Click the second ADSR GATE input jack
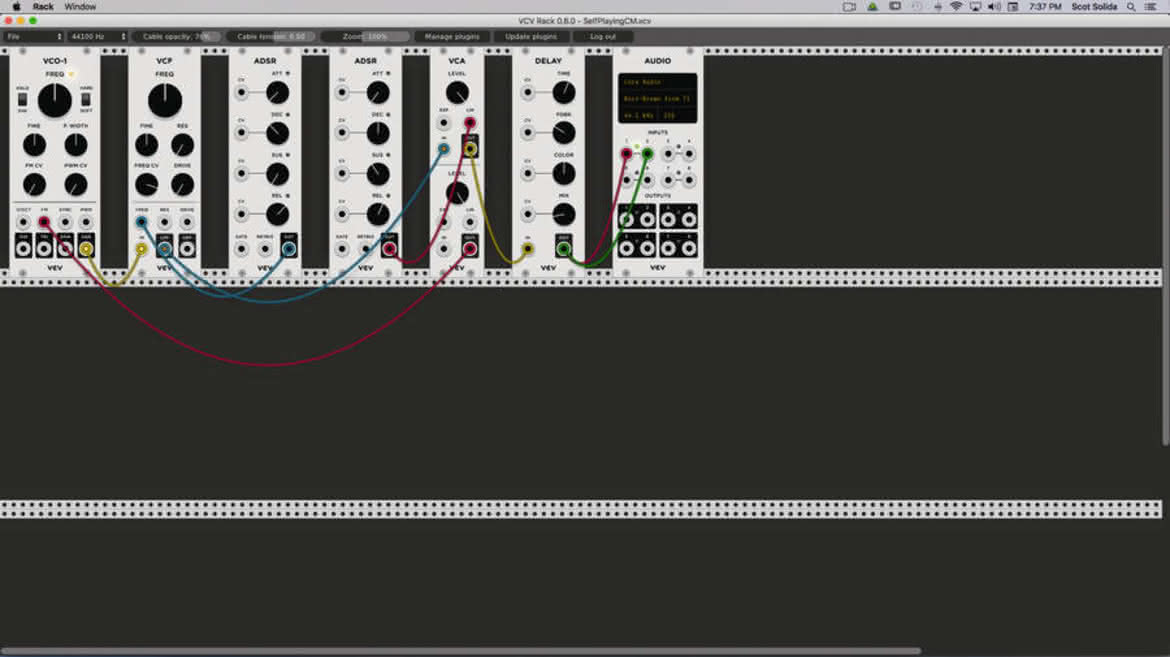1170x657 pixels. (x=342, y=249)
